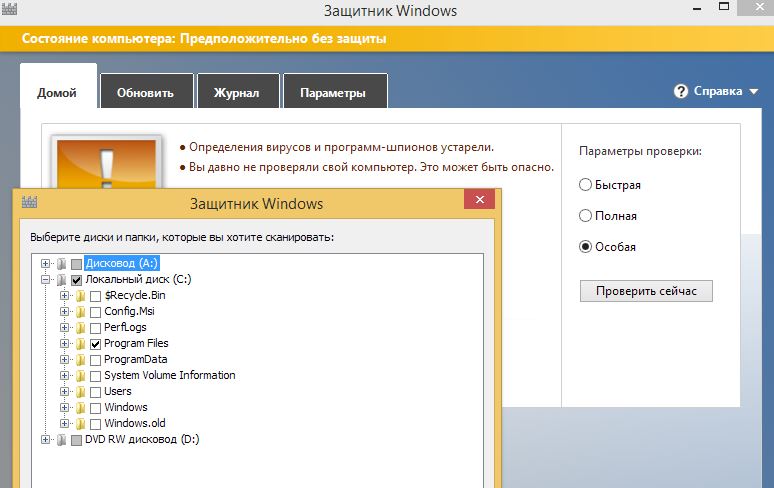Expand the Windows.old folder node

click(64, 423)
